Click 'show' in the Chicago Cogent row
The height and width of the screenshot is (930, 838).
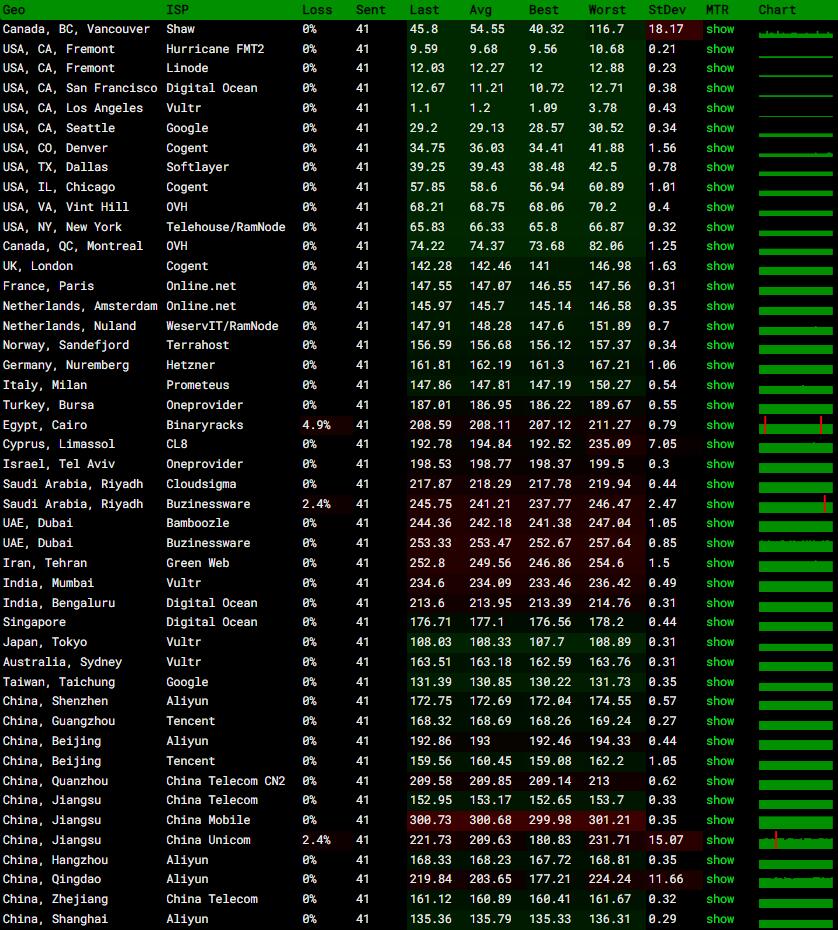[720, 187]
